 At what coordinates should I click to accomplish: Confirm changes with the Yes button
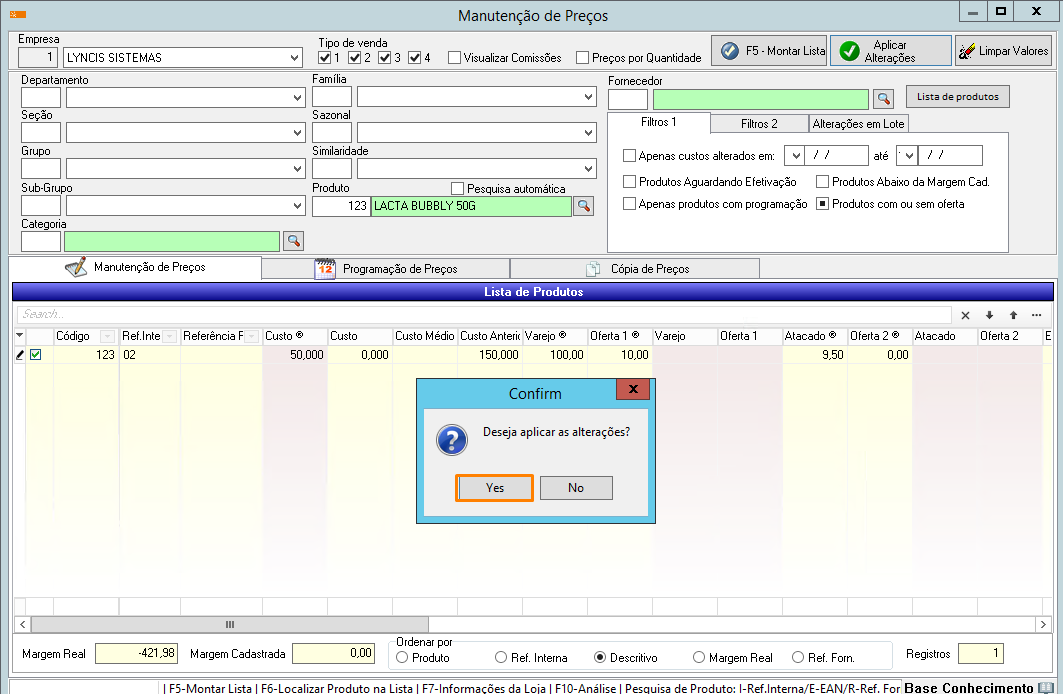[495, 488]
